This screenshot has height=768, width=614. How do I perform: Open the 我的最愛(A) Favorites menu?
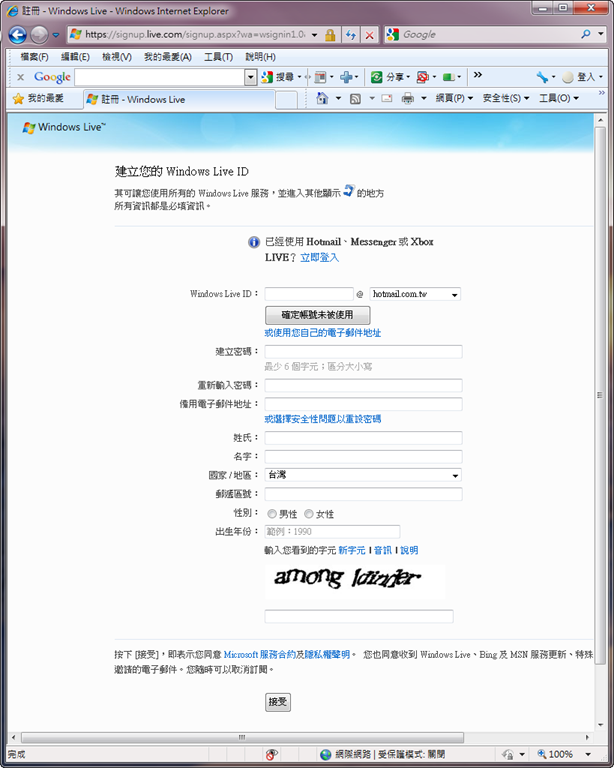(167, 57)
